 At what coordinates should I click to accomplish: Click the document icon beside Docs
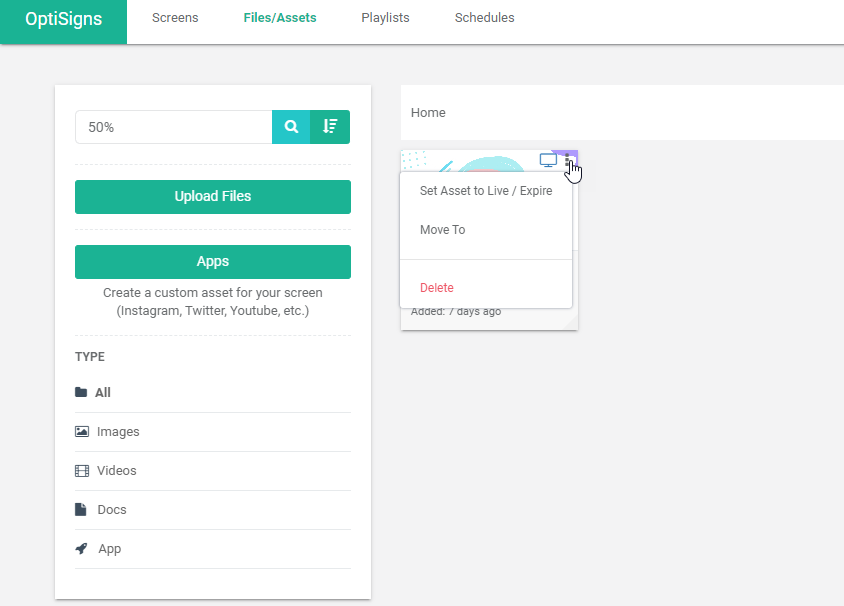click(81, 510)
